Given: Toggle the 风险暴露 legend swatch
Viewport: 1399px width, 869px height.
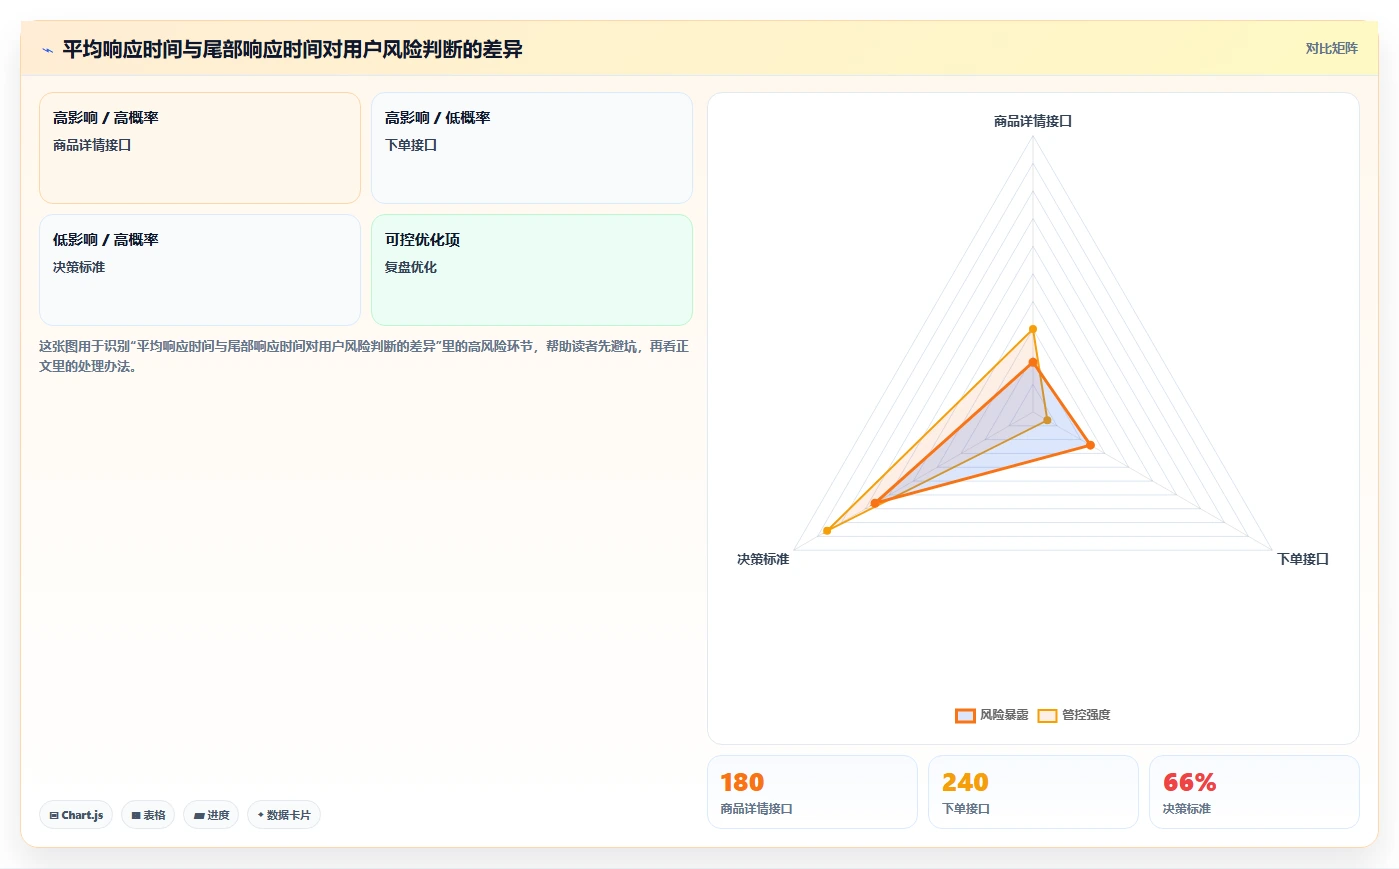Looking at the screenshot, I should [965, 715].
